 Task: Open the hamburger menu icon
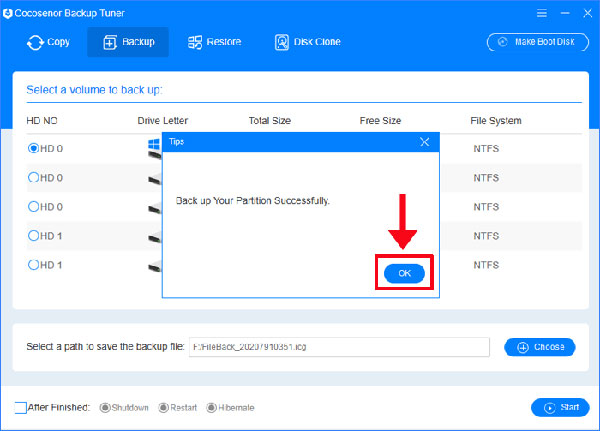tap(541, 13)
